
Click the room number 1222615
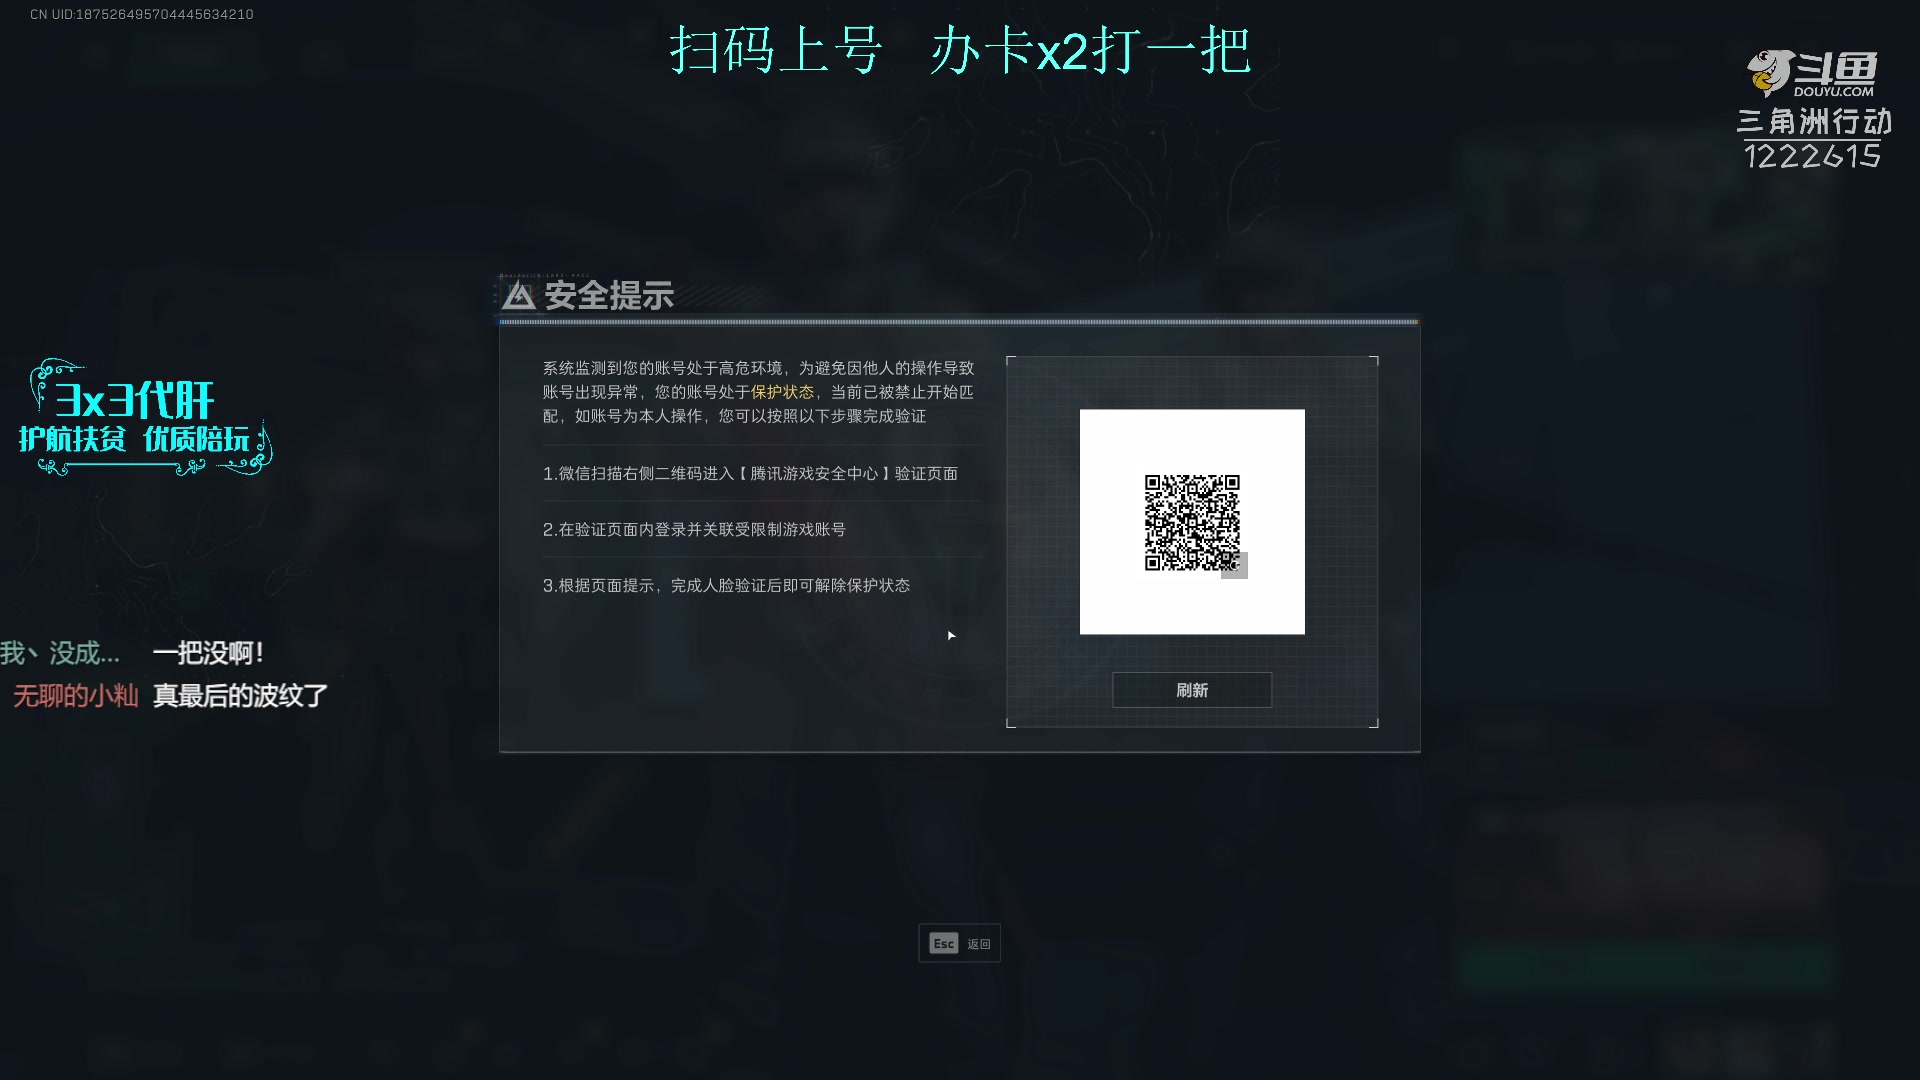(x=1812, y=156)
